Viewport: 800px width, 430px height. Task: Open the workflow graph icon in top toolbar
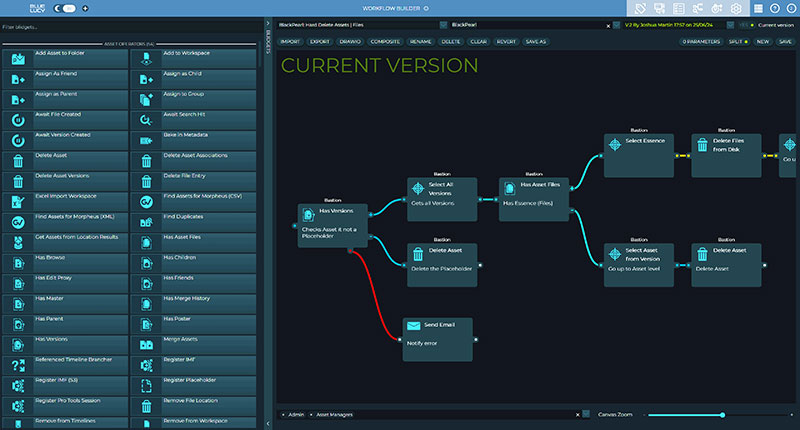(x=697, y=8)
